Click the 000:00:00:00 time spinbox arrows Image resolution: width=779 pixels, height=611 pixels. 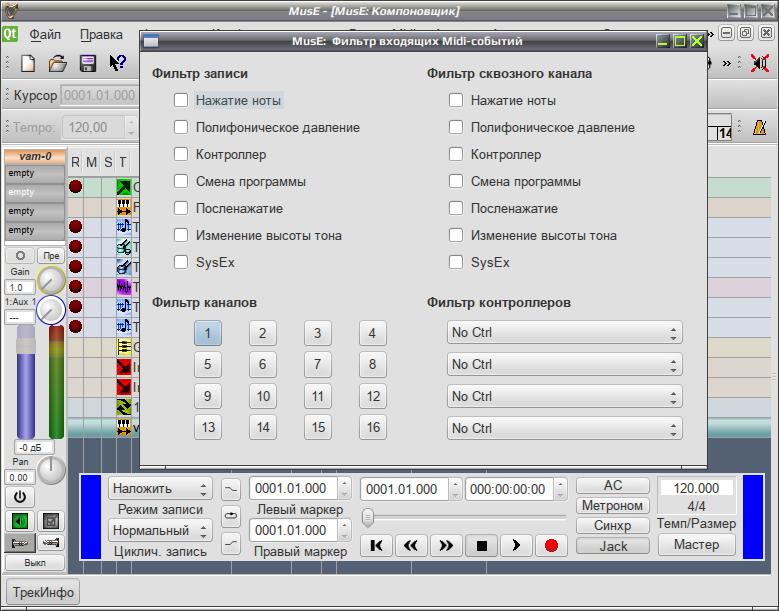pyautogui.click(x=560, y=489)
